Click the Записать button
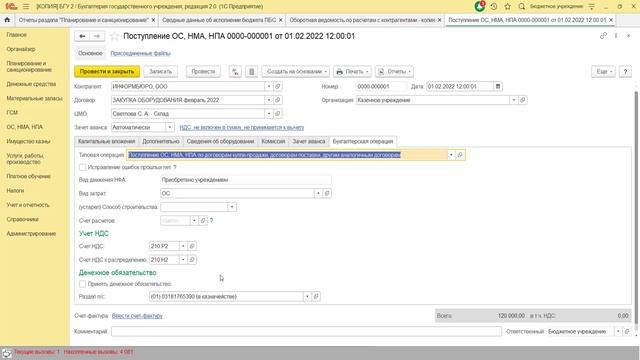Viewport: 640px width, 360px height. click(160, 71)
